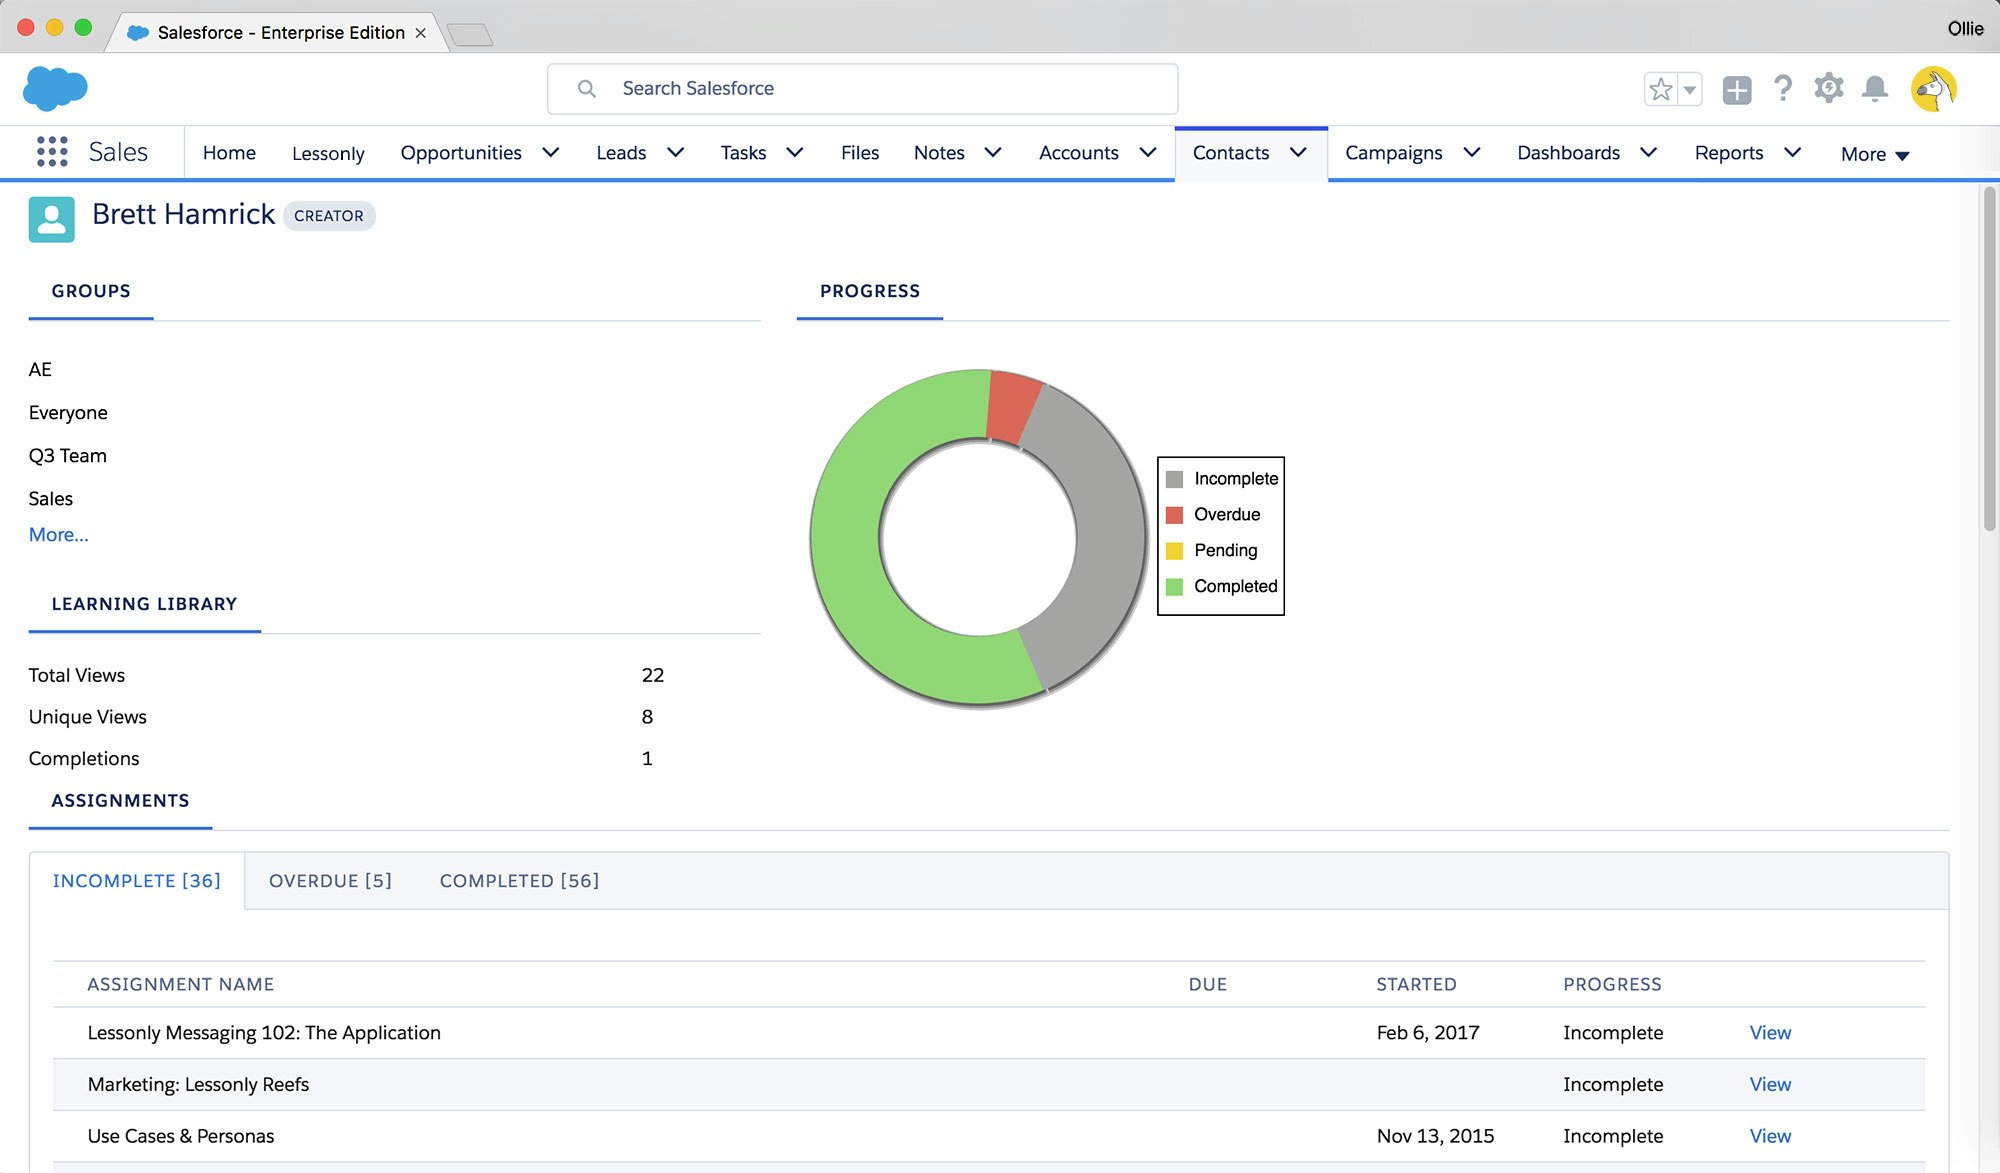Open the help question mark icon
The height and width of the screenshot is (1173, 2000).
pyautogui.click(x=1783, y=89)
